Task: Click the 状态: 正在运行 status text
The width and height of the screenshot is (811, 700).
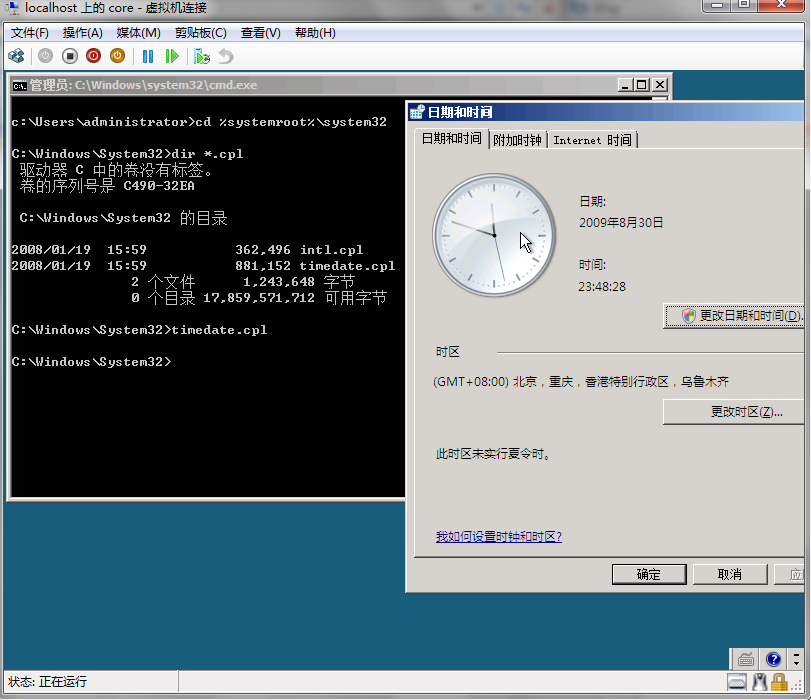Action: click(x=48, y=682)
